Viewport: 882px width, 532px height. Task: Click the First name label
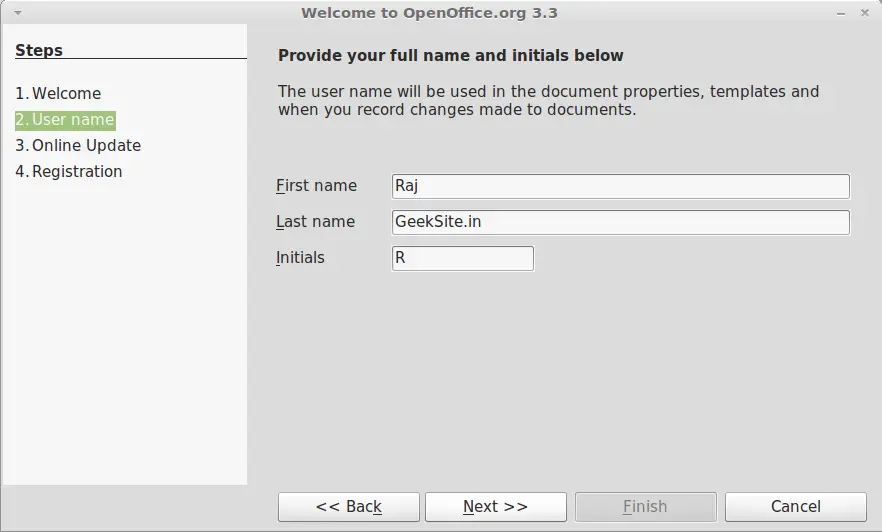[316, 186]
